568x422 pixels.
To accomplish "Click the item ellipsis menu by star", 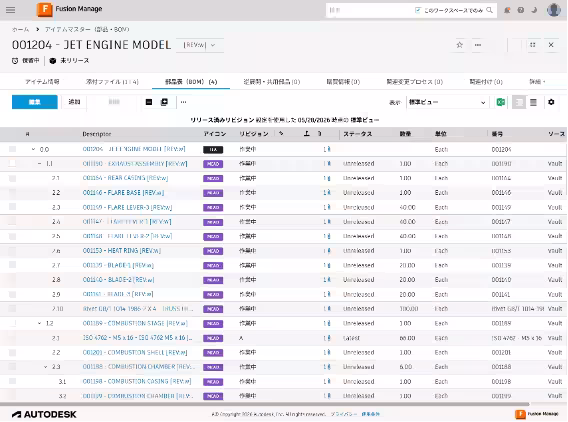I will pos(478,45).
